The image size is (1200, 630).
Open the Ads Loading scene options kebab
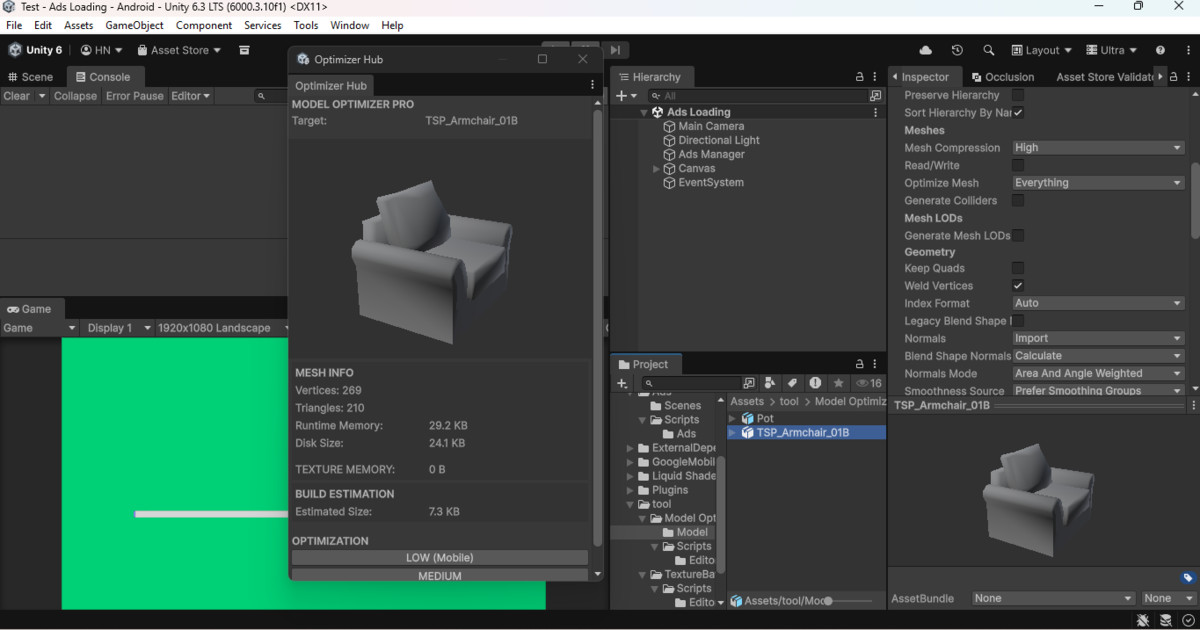(x=877, y=112)
